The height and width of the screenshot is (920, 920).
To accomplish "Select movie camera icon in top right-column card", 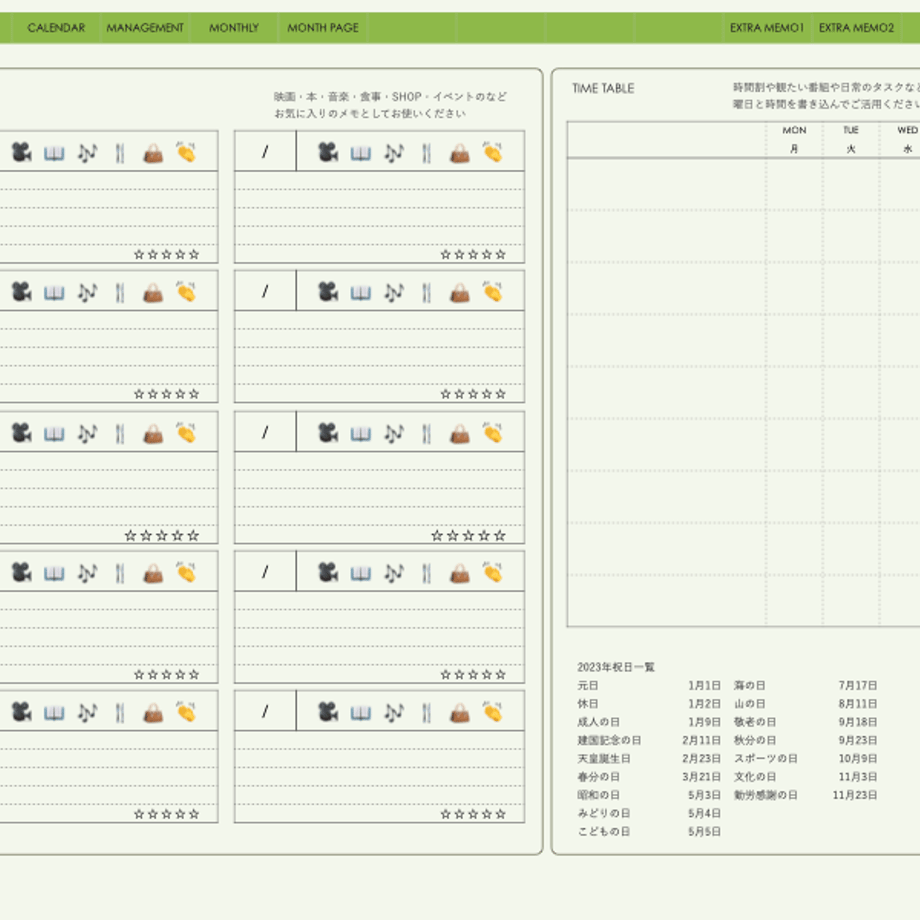I will (x=328, y=153).
